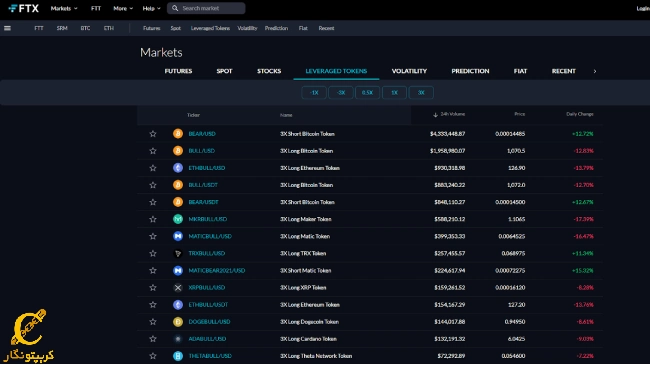650x365 pixels.
Task: Click the Dogecoin icon beside DOGEBULL/USD
Action: tap(178, 321)
